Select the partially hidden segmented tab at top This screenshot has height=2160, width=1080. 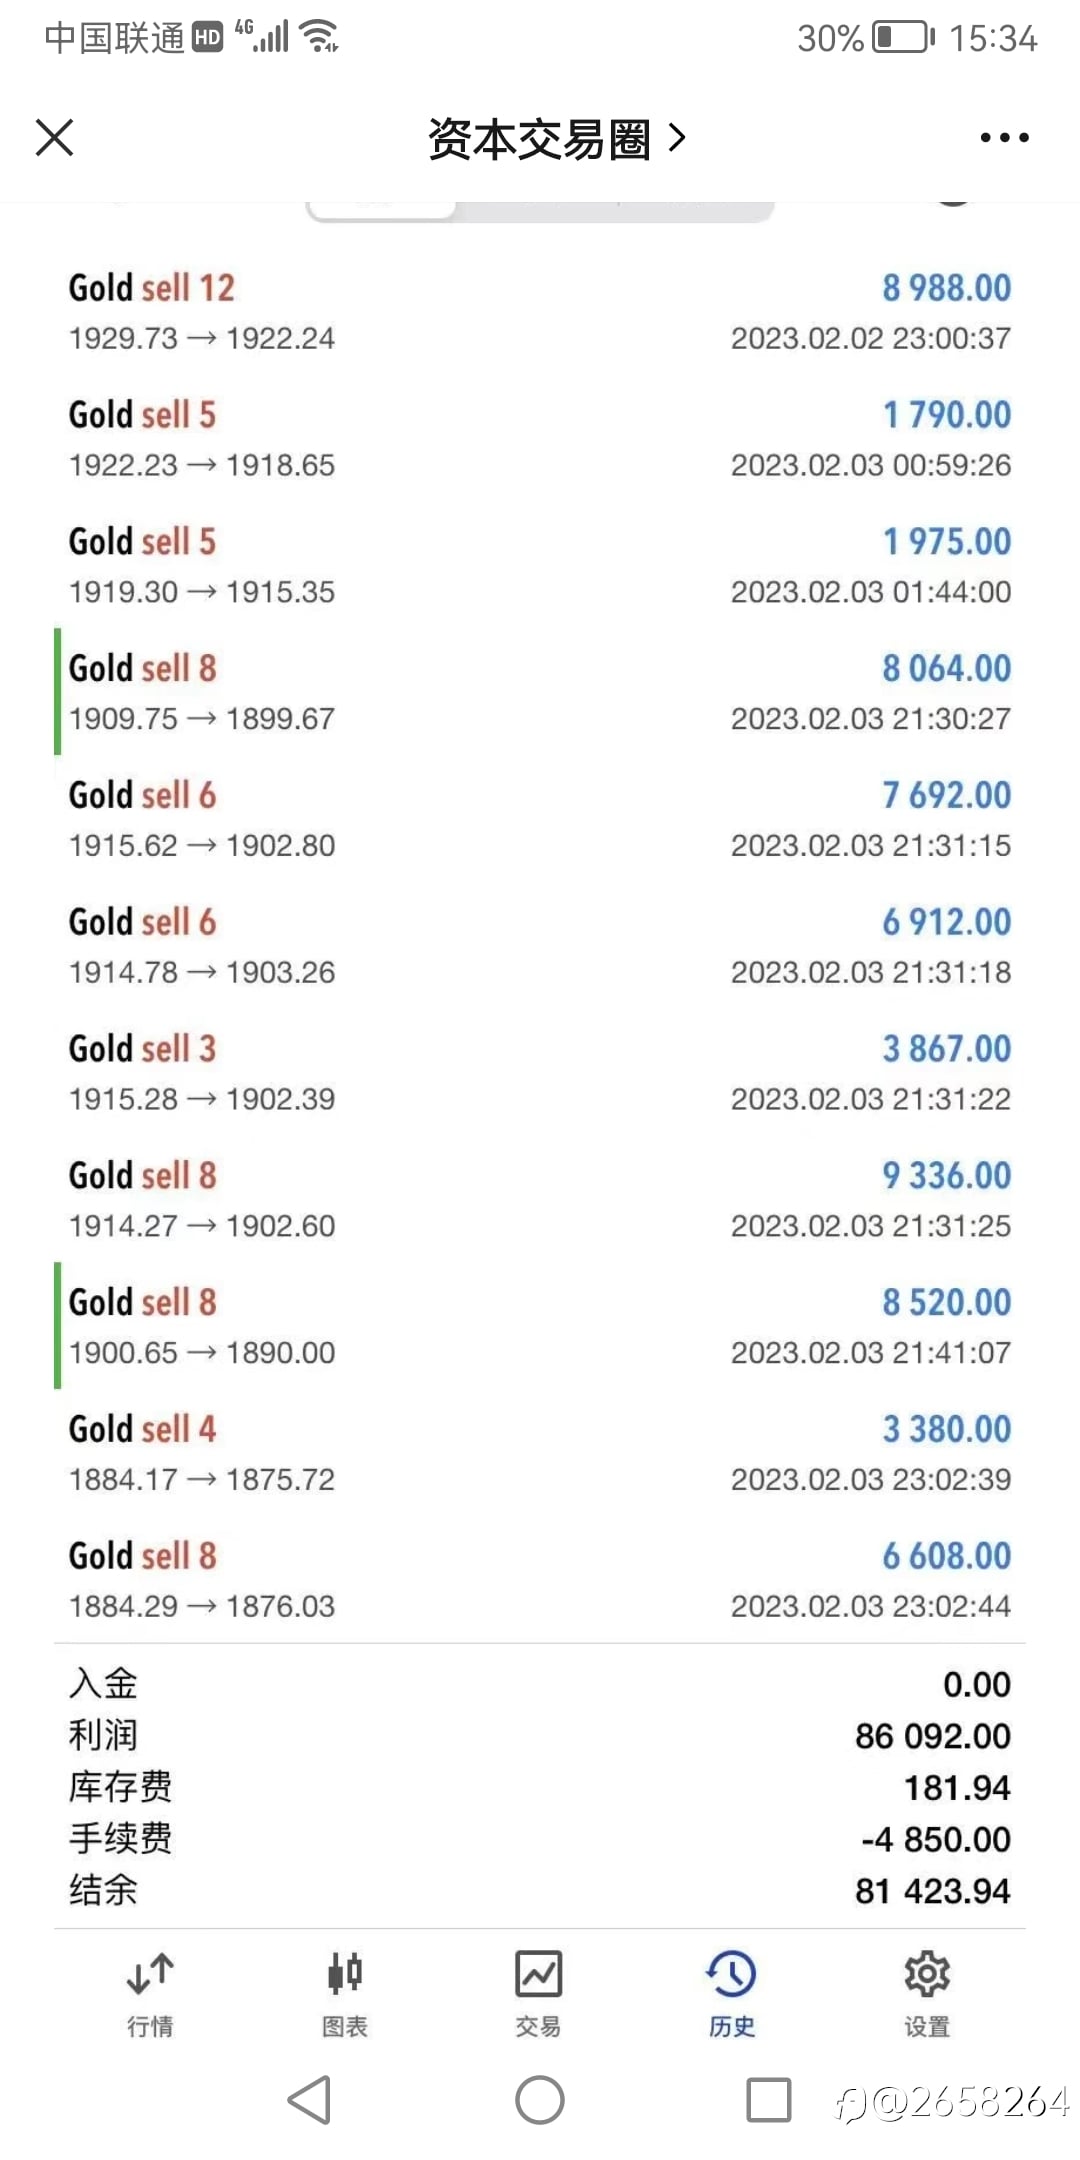click(540, 210)
